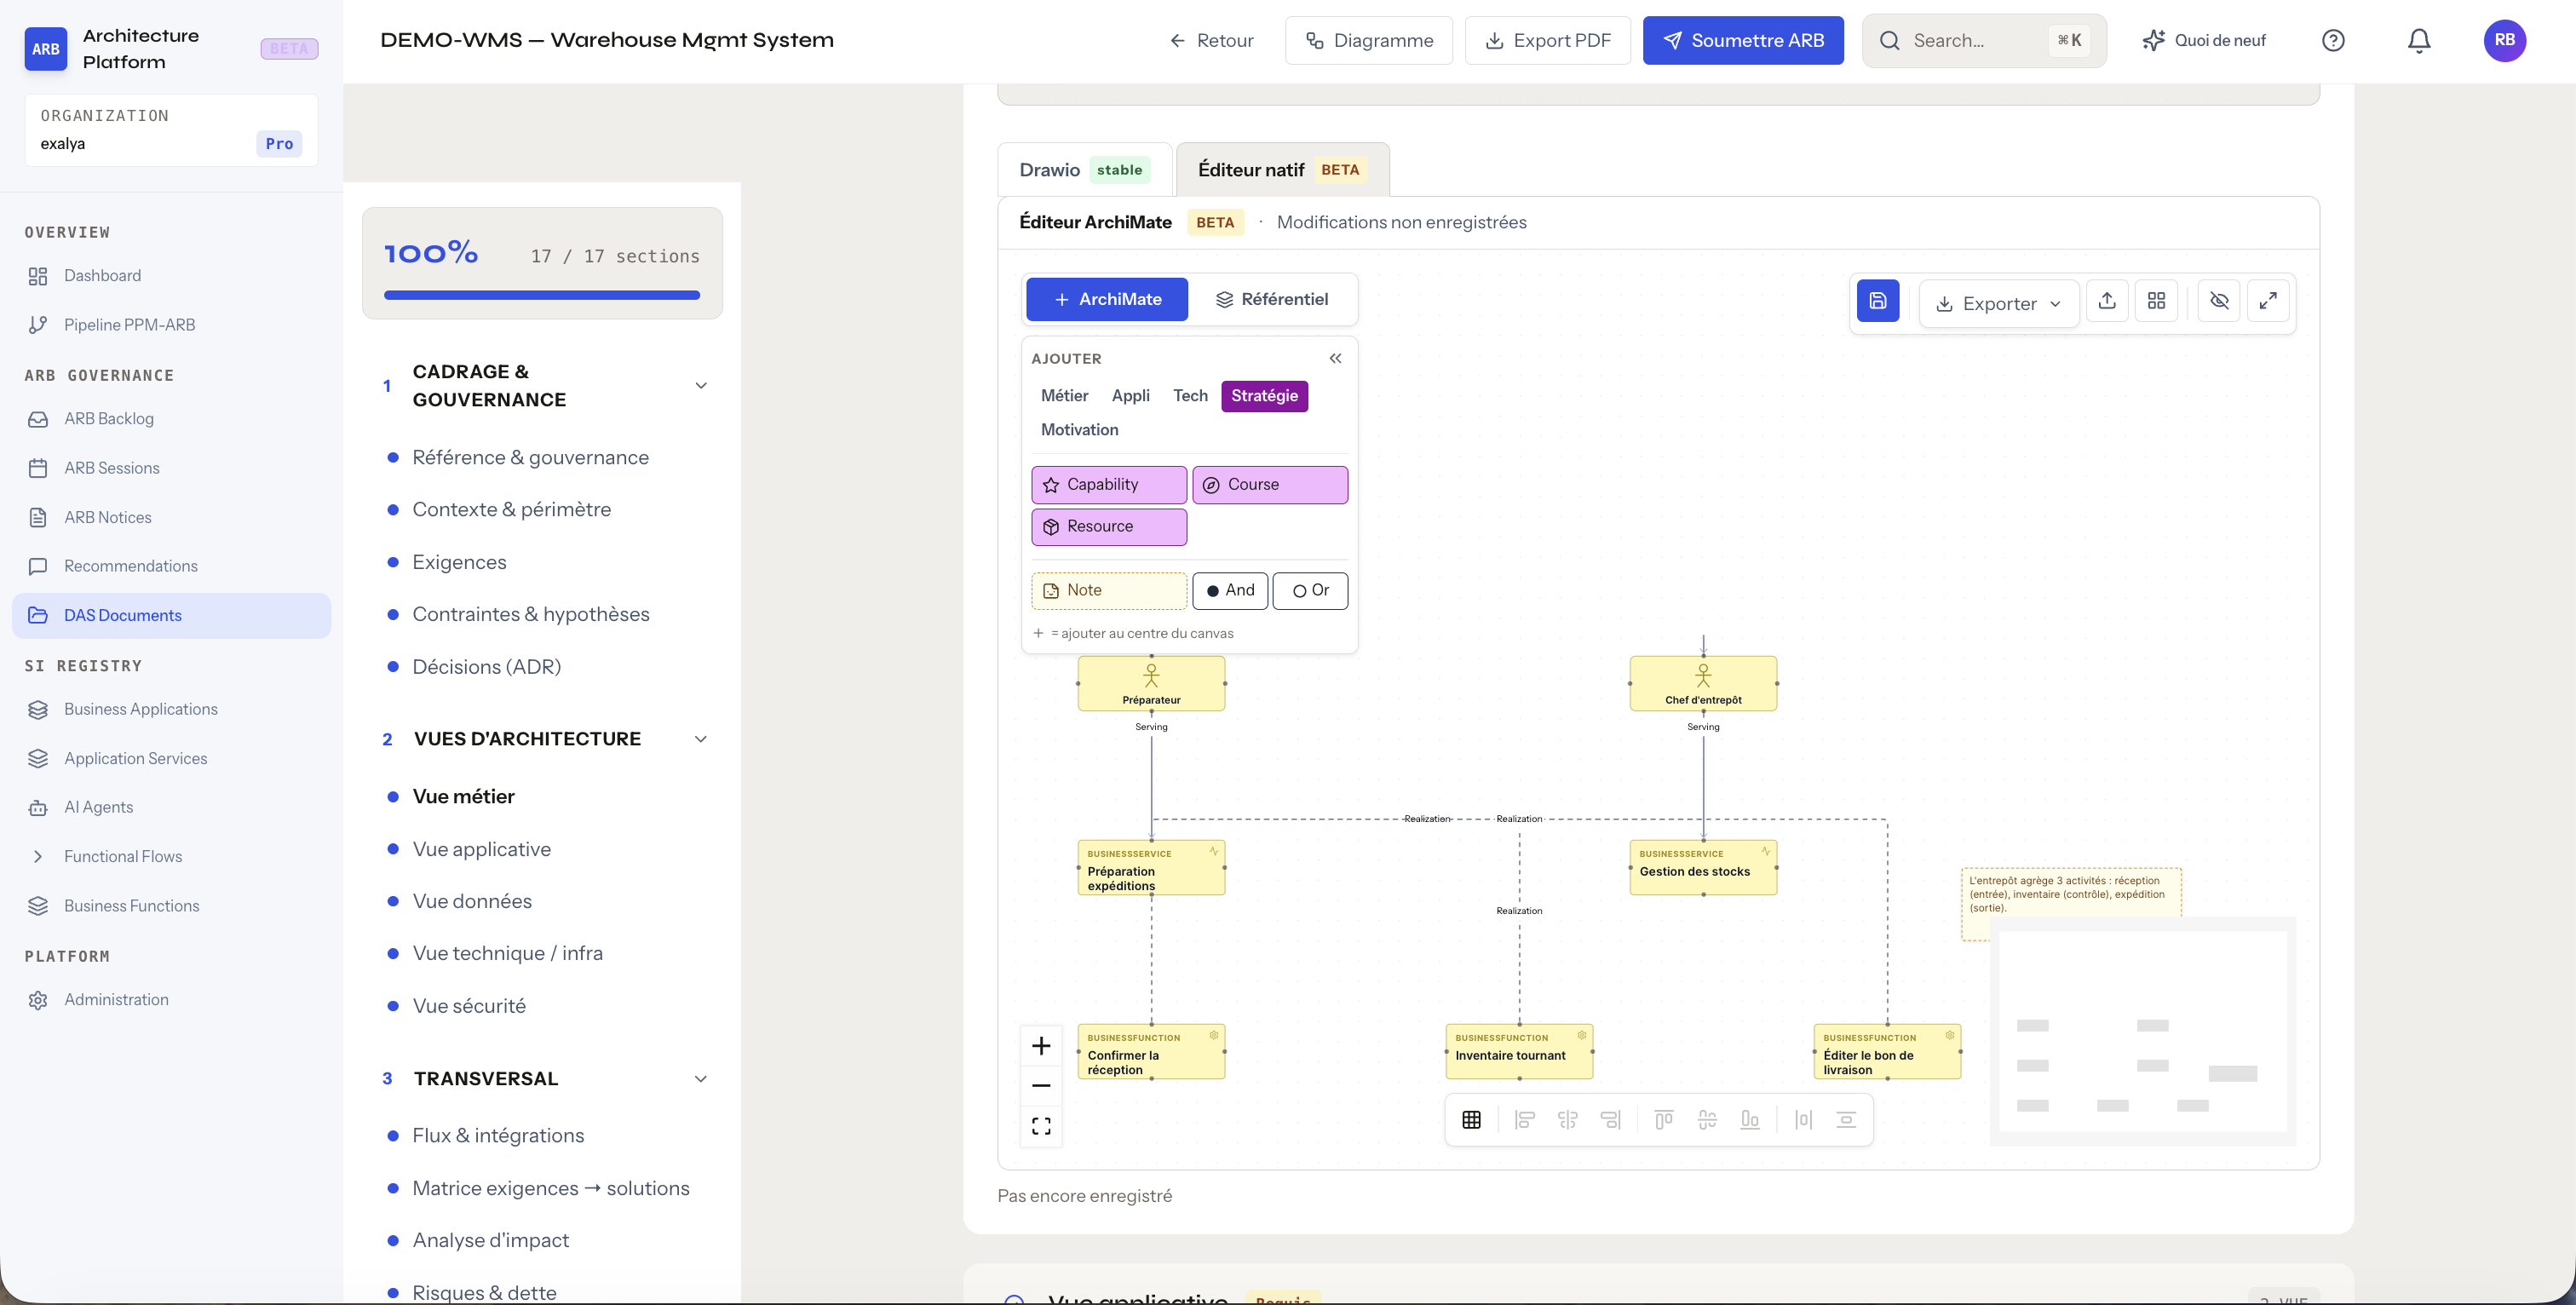Open the Diagramme view
The image size is (2576, 1305).
[x=1369, y=41]
